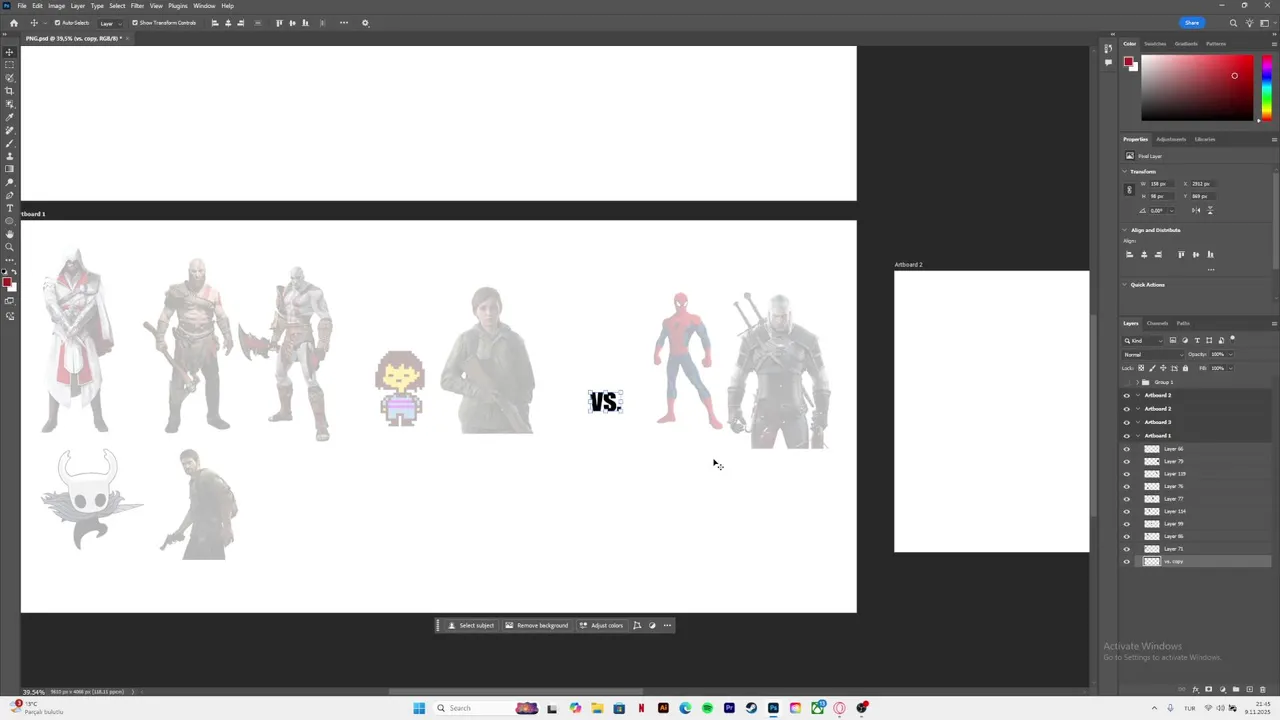Expand Group 1 in Layers panel
This screenshot has width=1280, height=720.
pyautogui.click(x=1137, y=382)
